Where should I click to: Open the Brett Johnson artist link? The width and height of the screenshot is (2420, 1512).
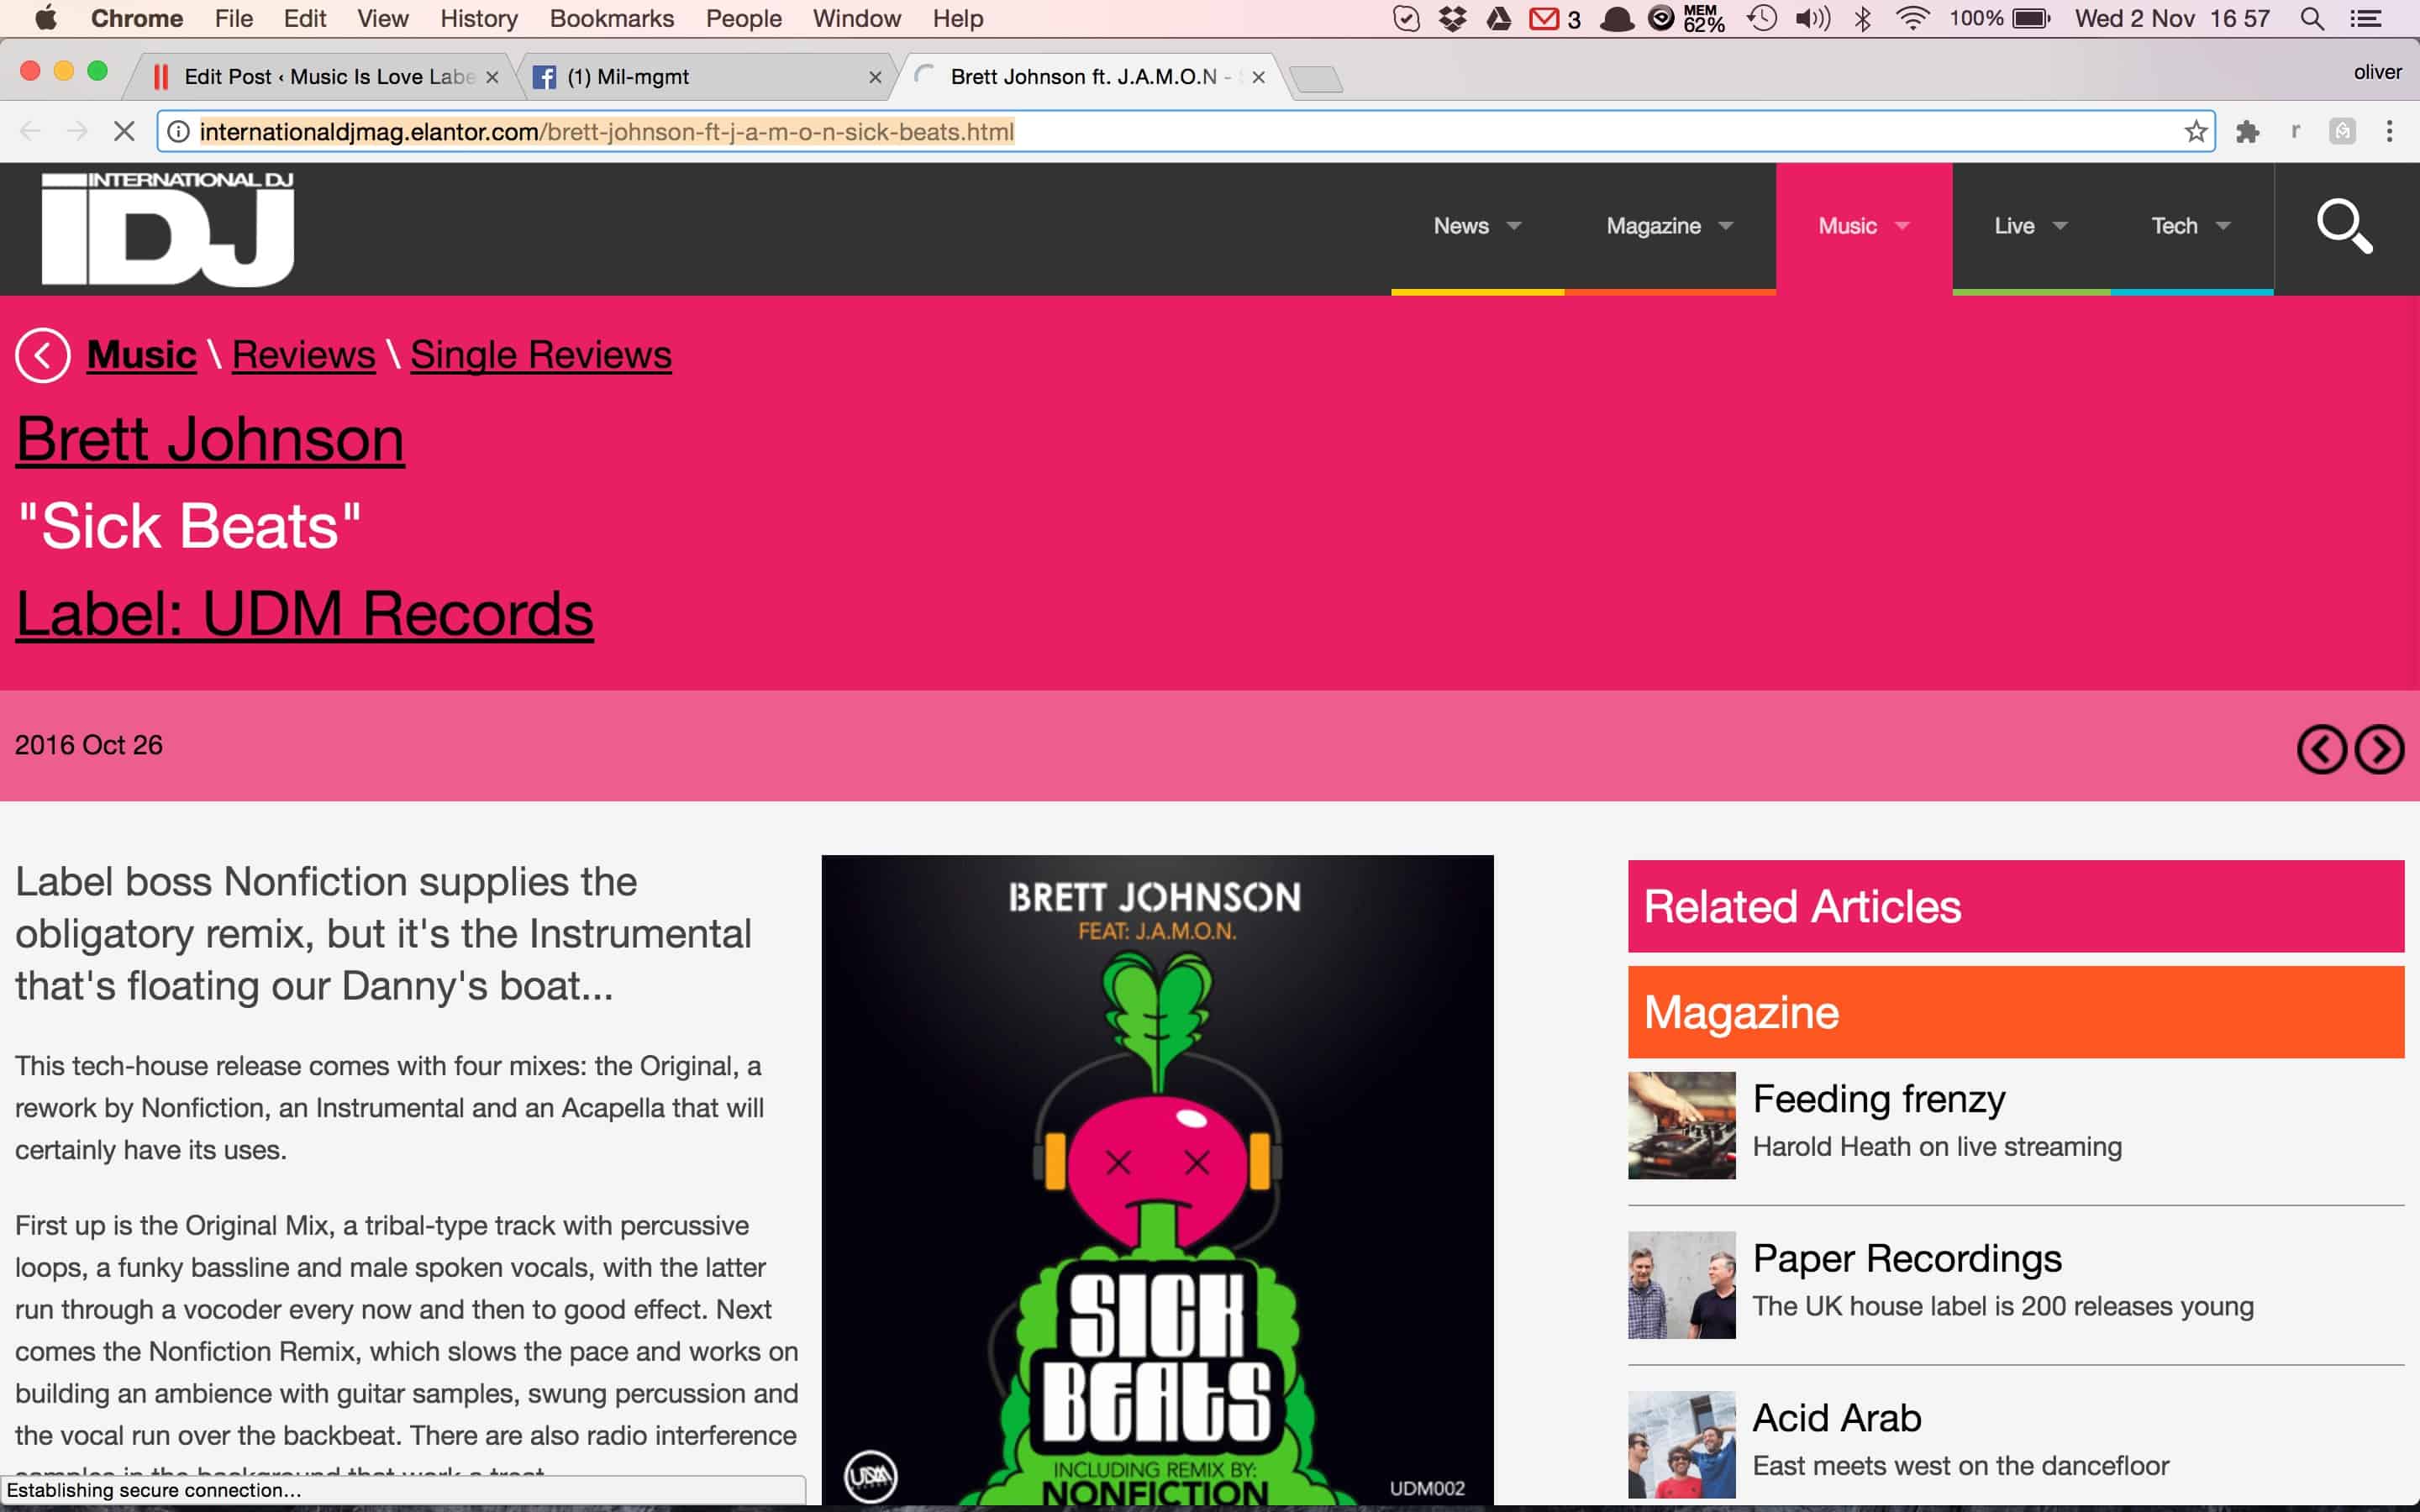pos(210,439)
